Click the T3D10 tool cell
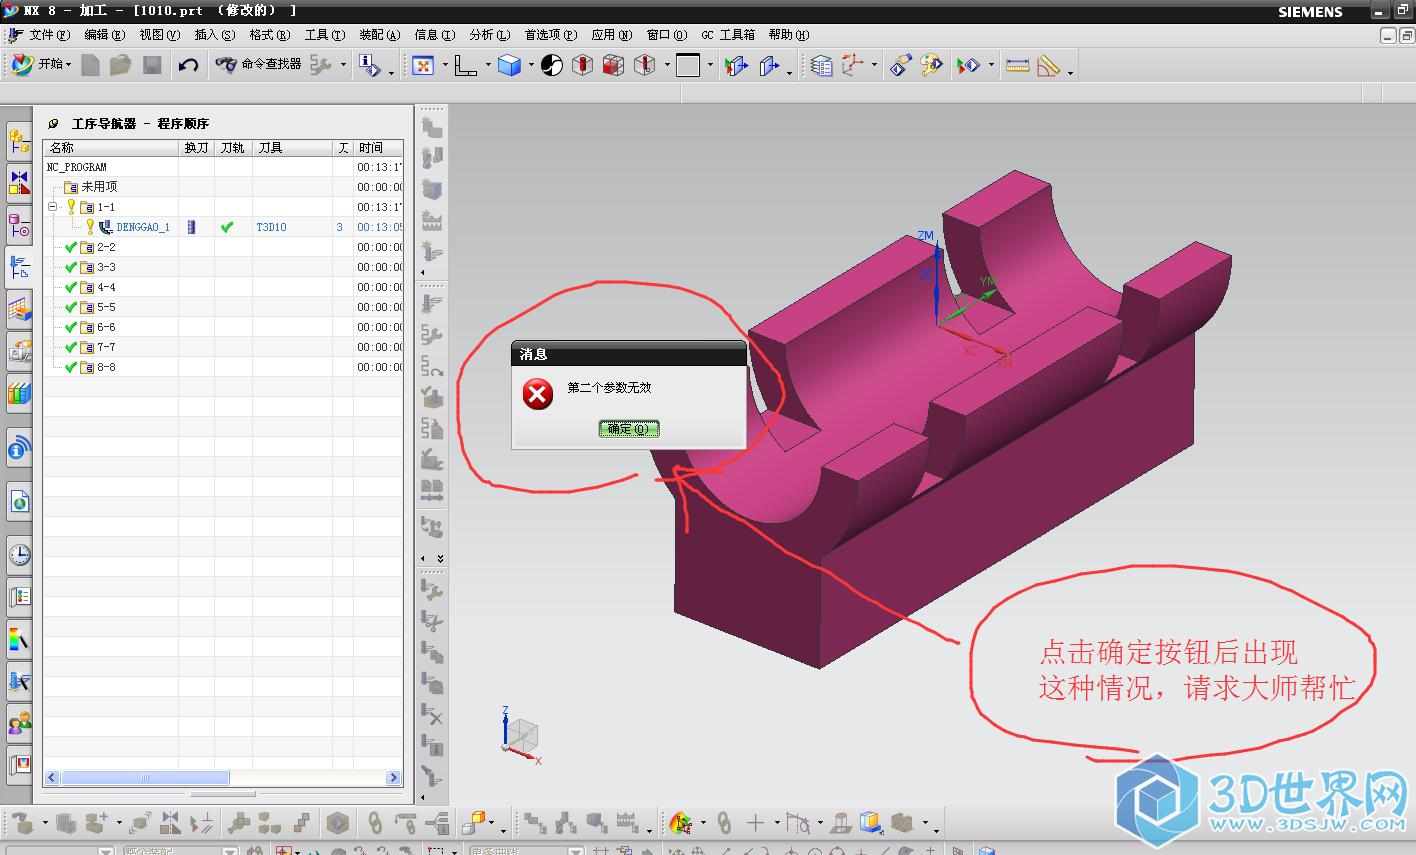Image resolution: width=1416 pixels, height=855 pixels. tap(271, 227)
